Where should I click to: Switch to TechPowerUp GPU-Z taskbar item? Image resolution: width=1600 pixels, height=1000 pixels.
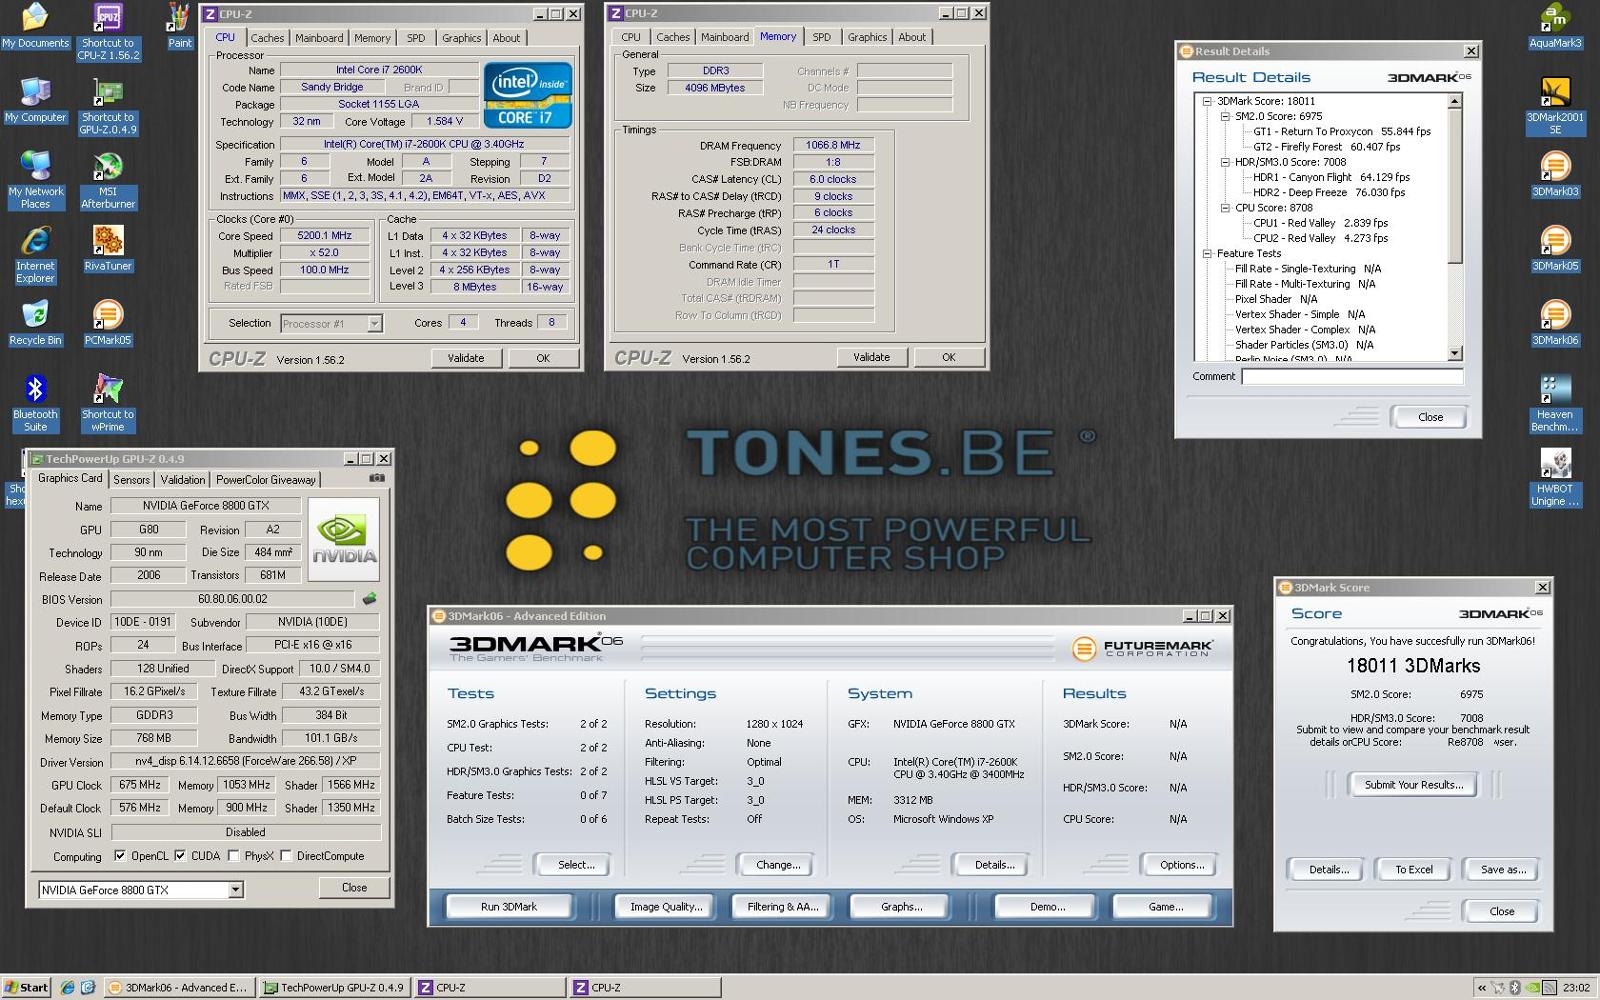click(x=335, y=987)
